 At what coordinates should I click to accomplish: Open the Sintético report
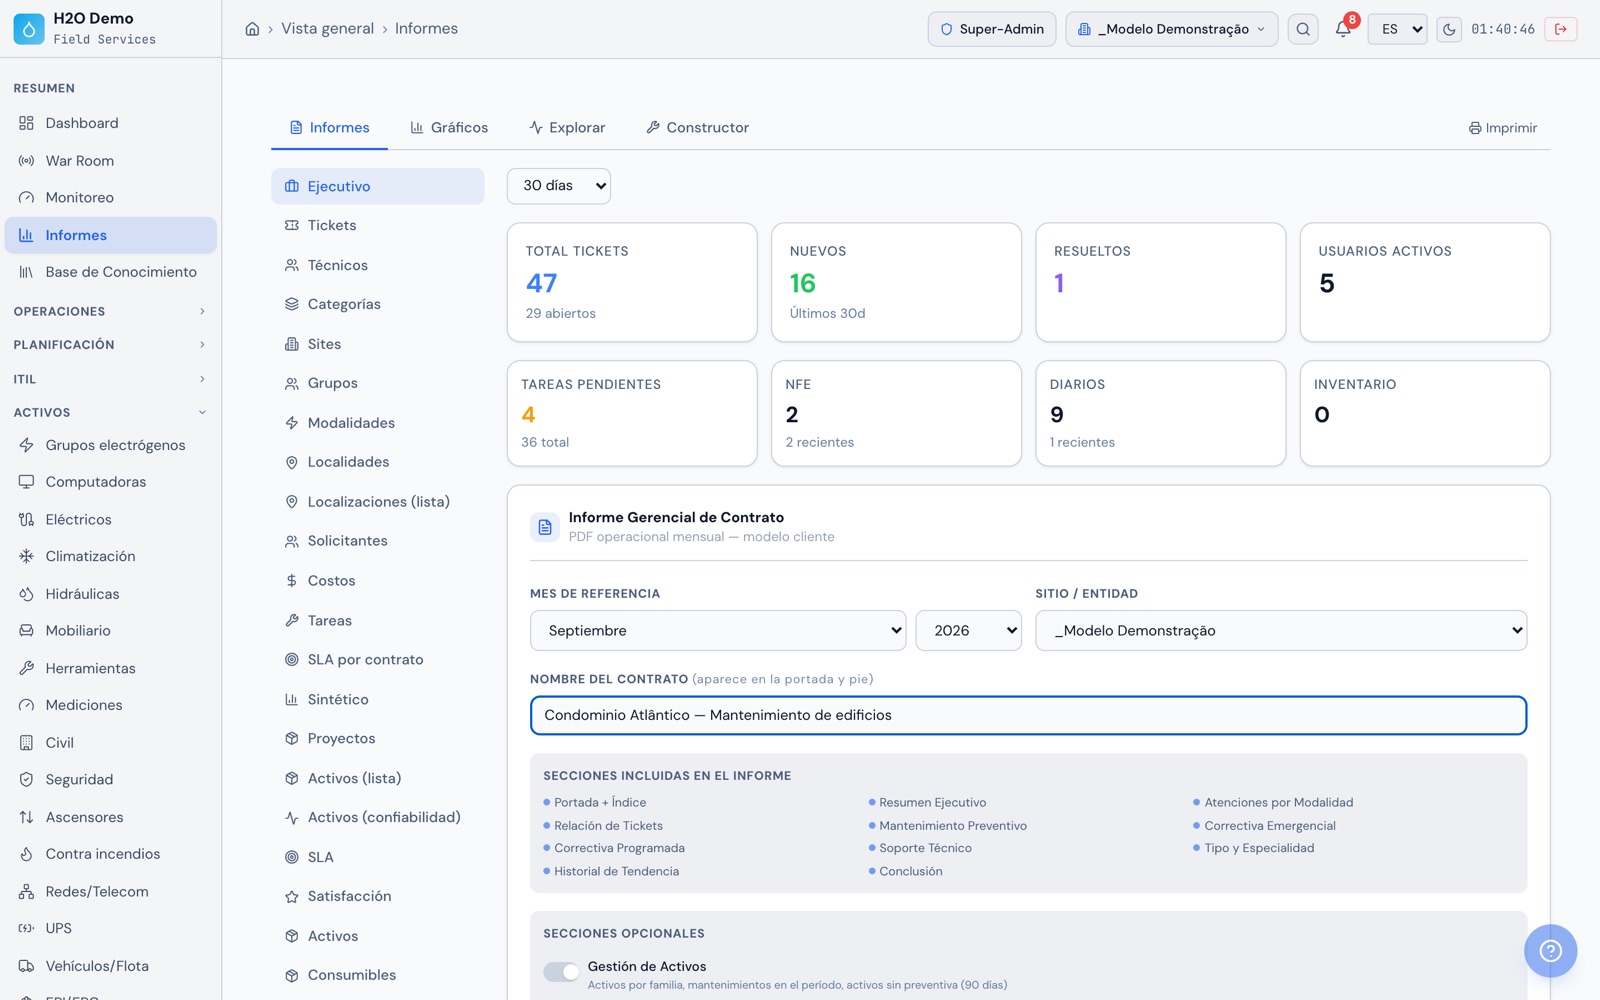coord(378,700)
